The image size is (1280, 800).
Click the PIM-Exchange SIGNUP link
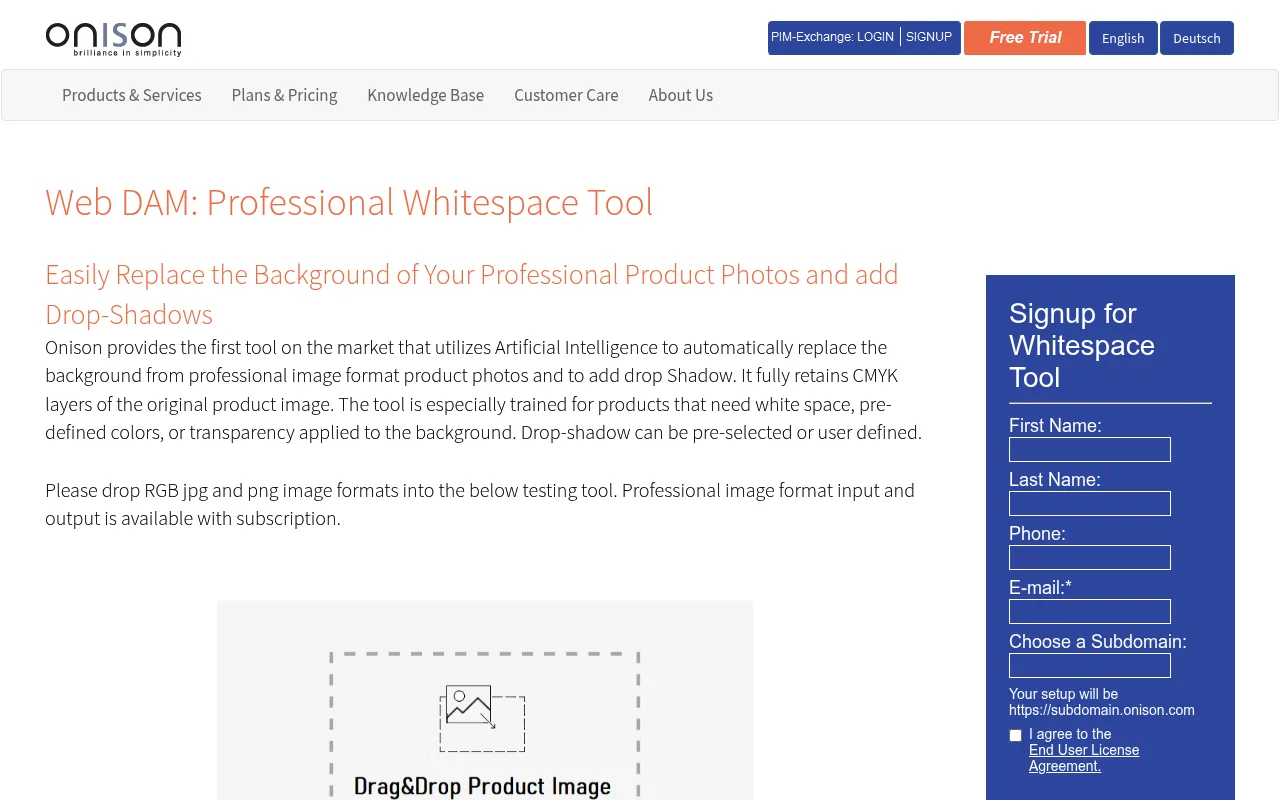tap(929, 37)
